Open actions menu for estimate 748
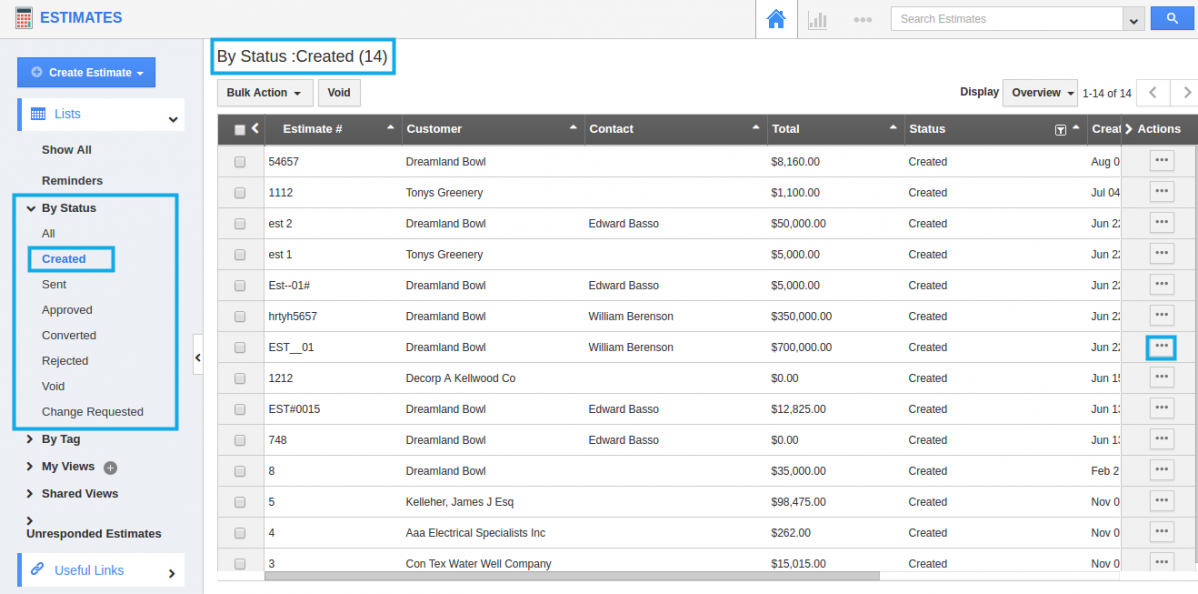Image resolution: width=1198 pixels, height=594 pixels. tap(1161, 439)
